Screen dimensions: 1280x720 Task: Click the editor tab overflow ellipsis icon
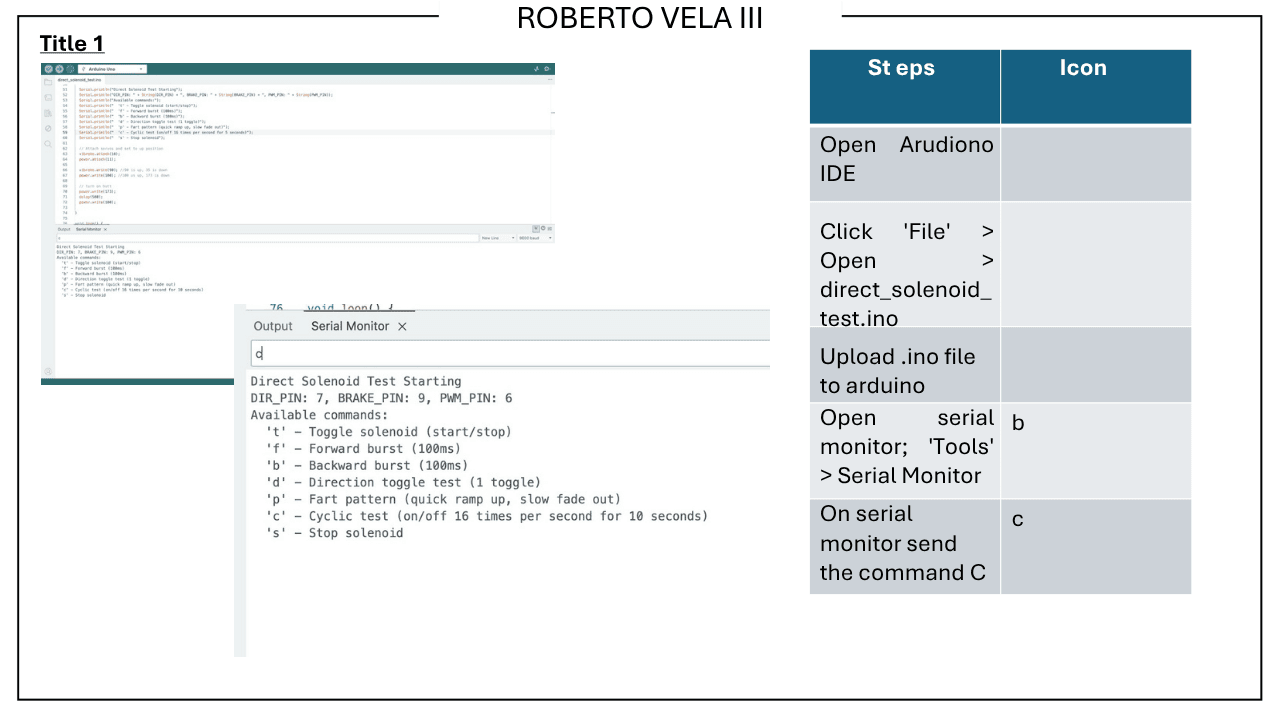[x=550, y=79]
